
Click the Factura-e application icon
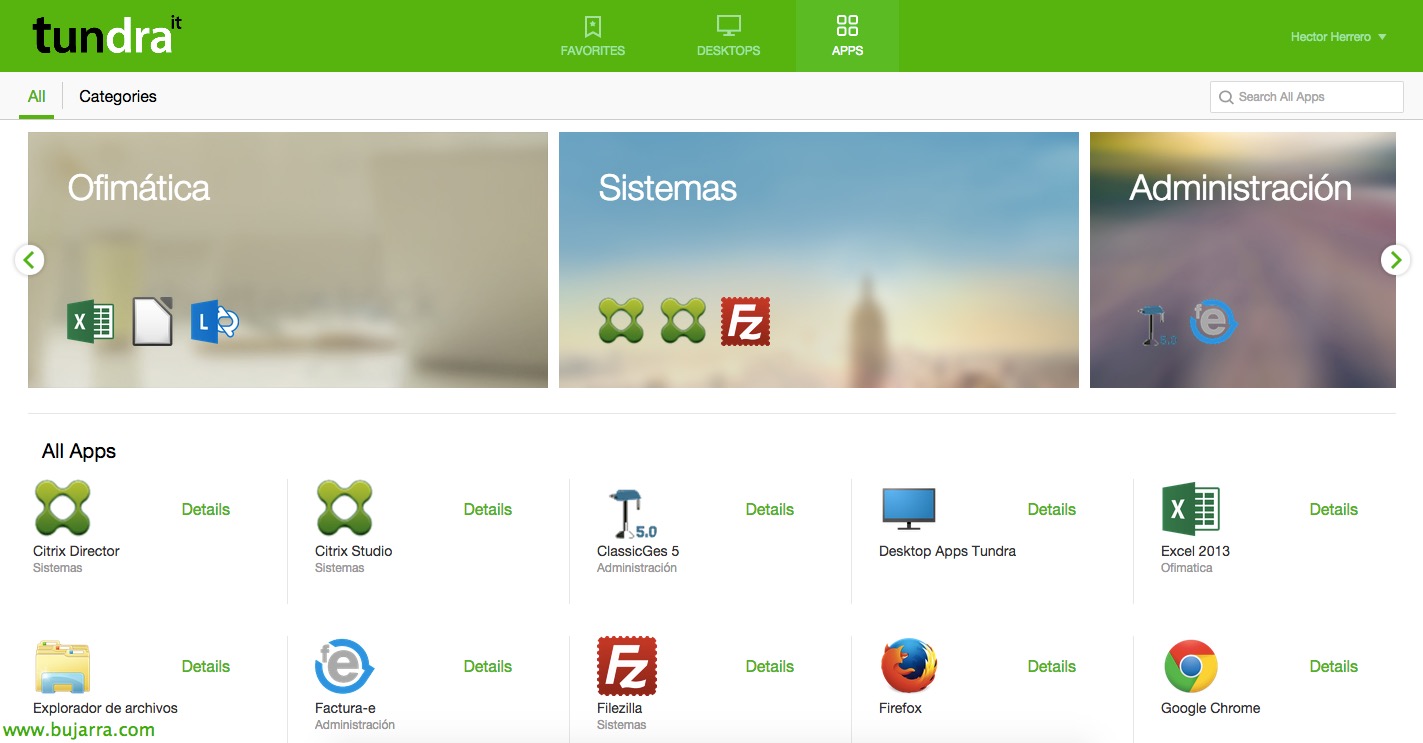(x=344, y=666)
